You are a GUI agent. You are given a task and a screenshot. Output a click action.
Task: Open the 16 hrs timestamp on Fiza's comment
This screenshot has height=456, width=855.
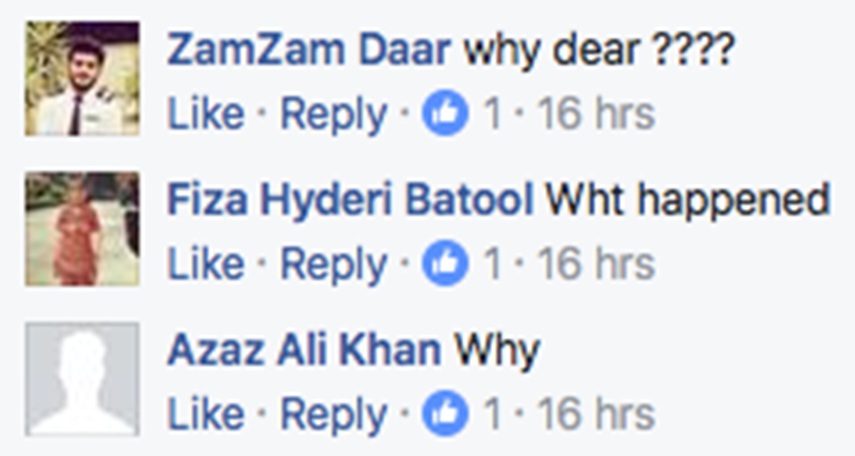[596, 264]
